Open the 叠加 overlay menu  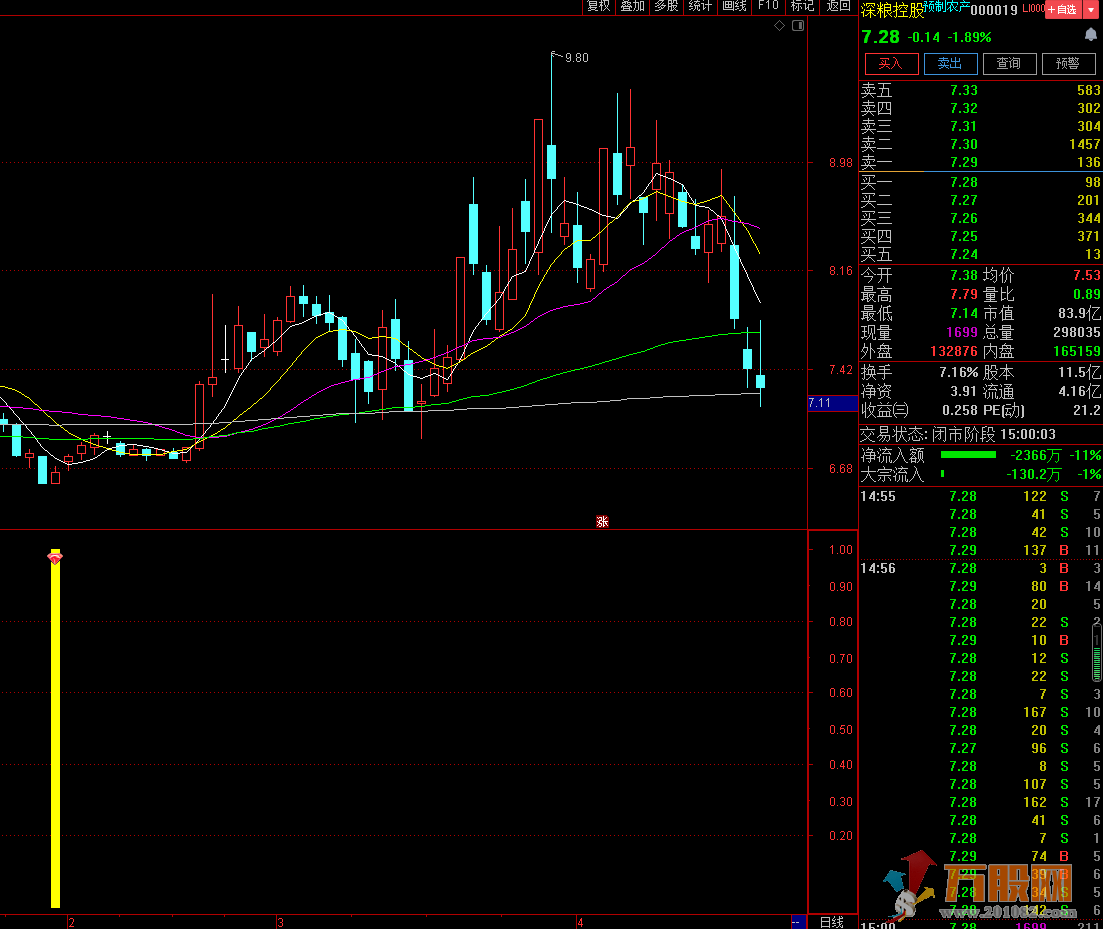632,6
